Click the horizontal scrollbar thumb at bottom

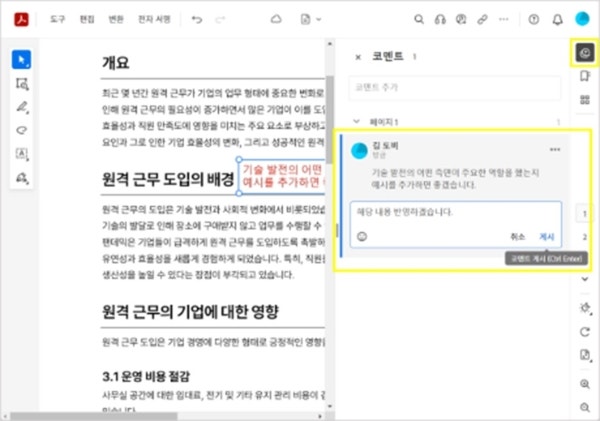(93, 416)
